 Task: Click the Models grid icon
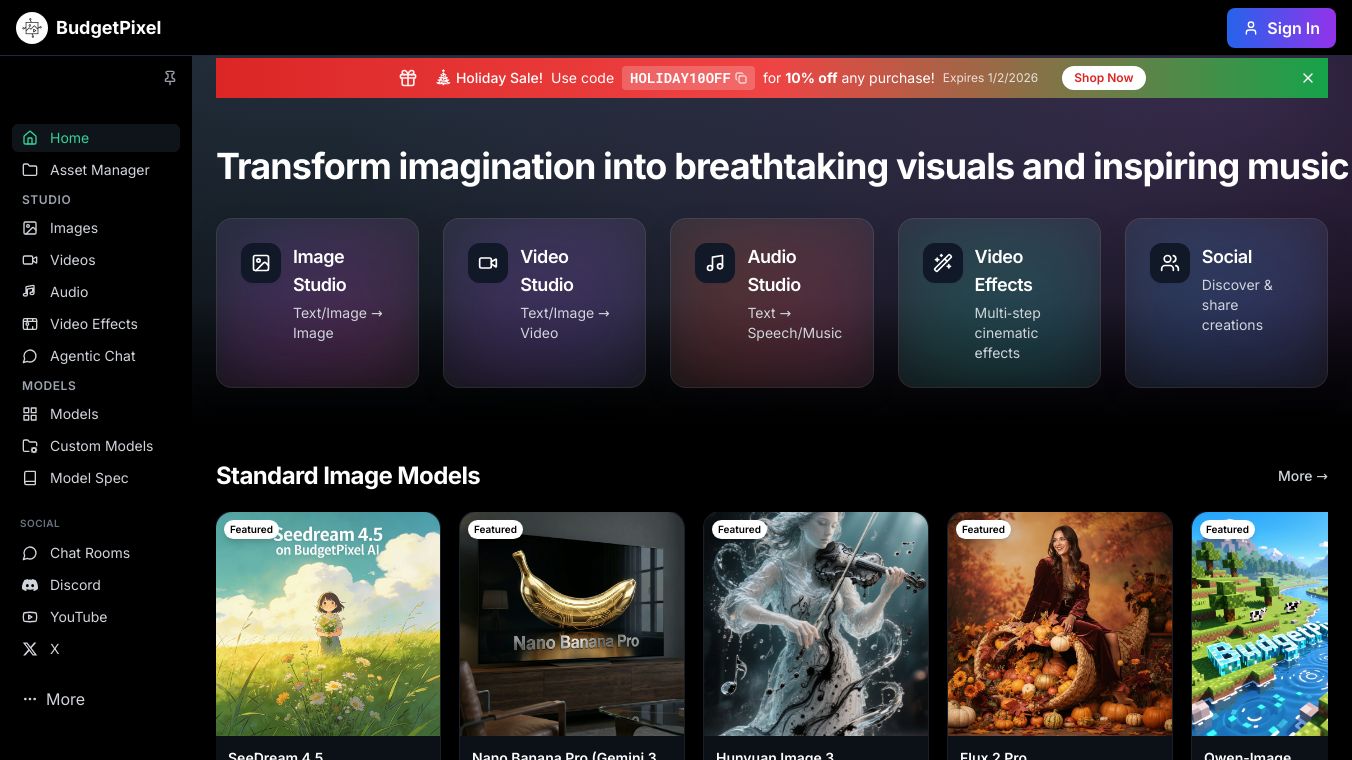point(30,414)
